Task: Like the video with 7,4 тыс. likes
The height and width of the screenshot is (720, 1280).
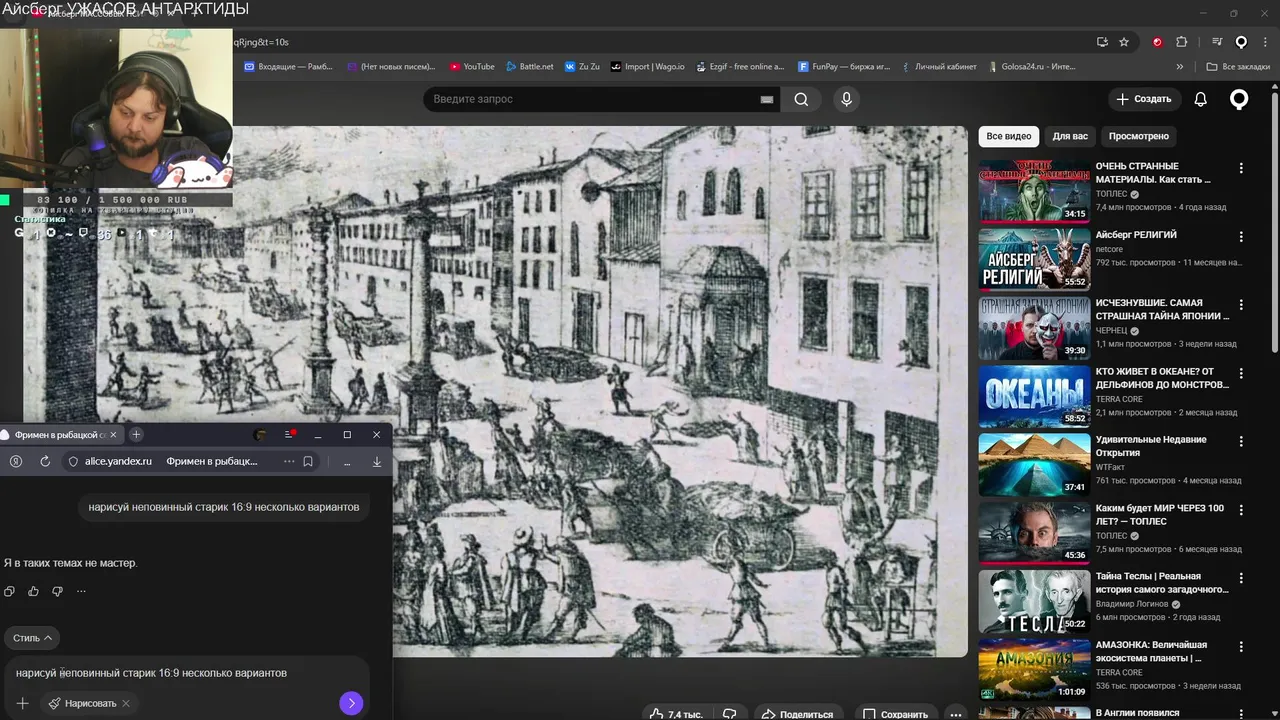Action: pos(676,714)
